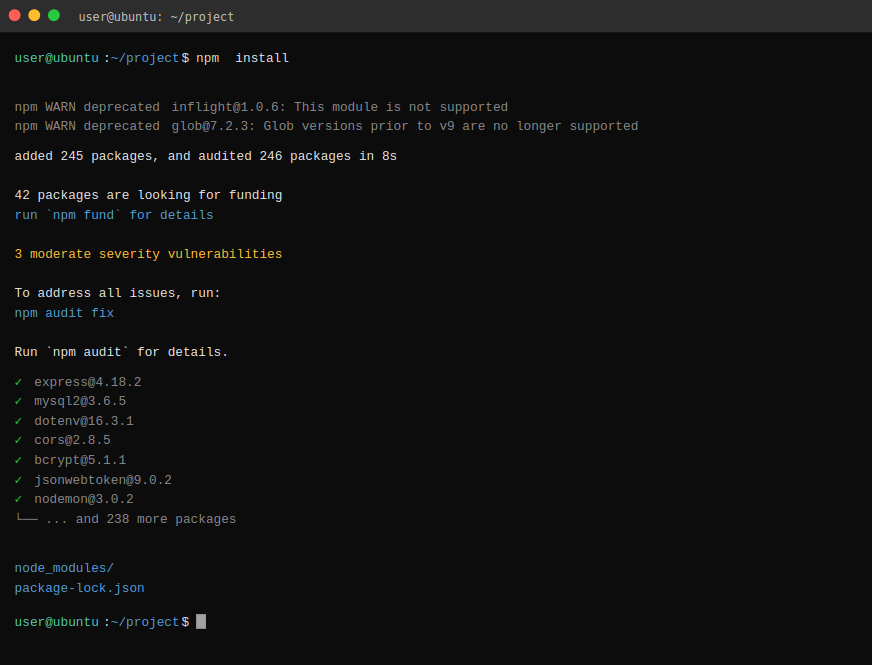
Task: Click the green checkmark beside bcrypt@5.1.1
Action: click(18, 460)
